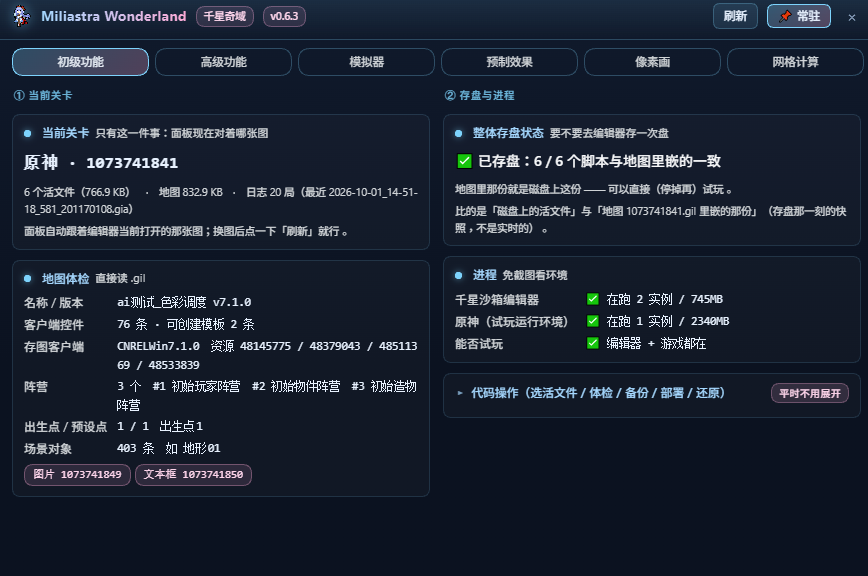Click the 已存盘：6 / 6 status text
Image resolution: width=868 pixels, height=576 pixels.
pyautogui.click(x=599, y=161)
